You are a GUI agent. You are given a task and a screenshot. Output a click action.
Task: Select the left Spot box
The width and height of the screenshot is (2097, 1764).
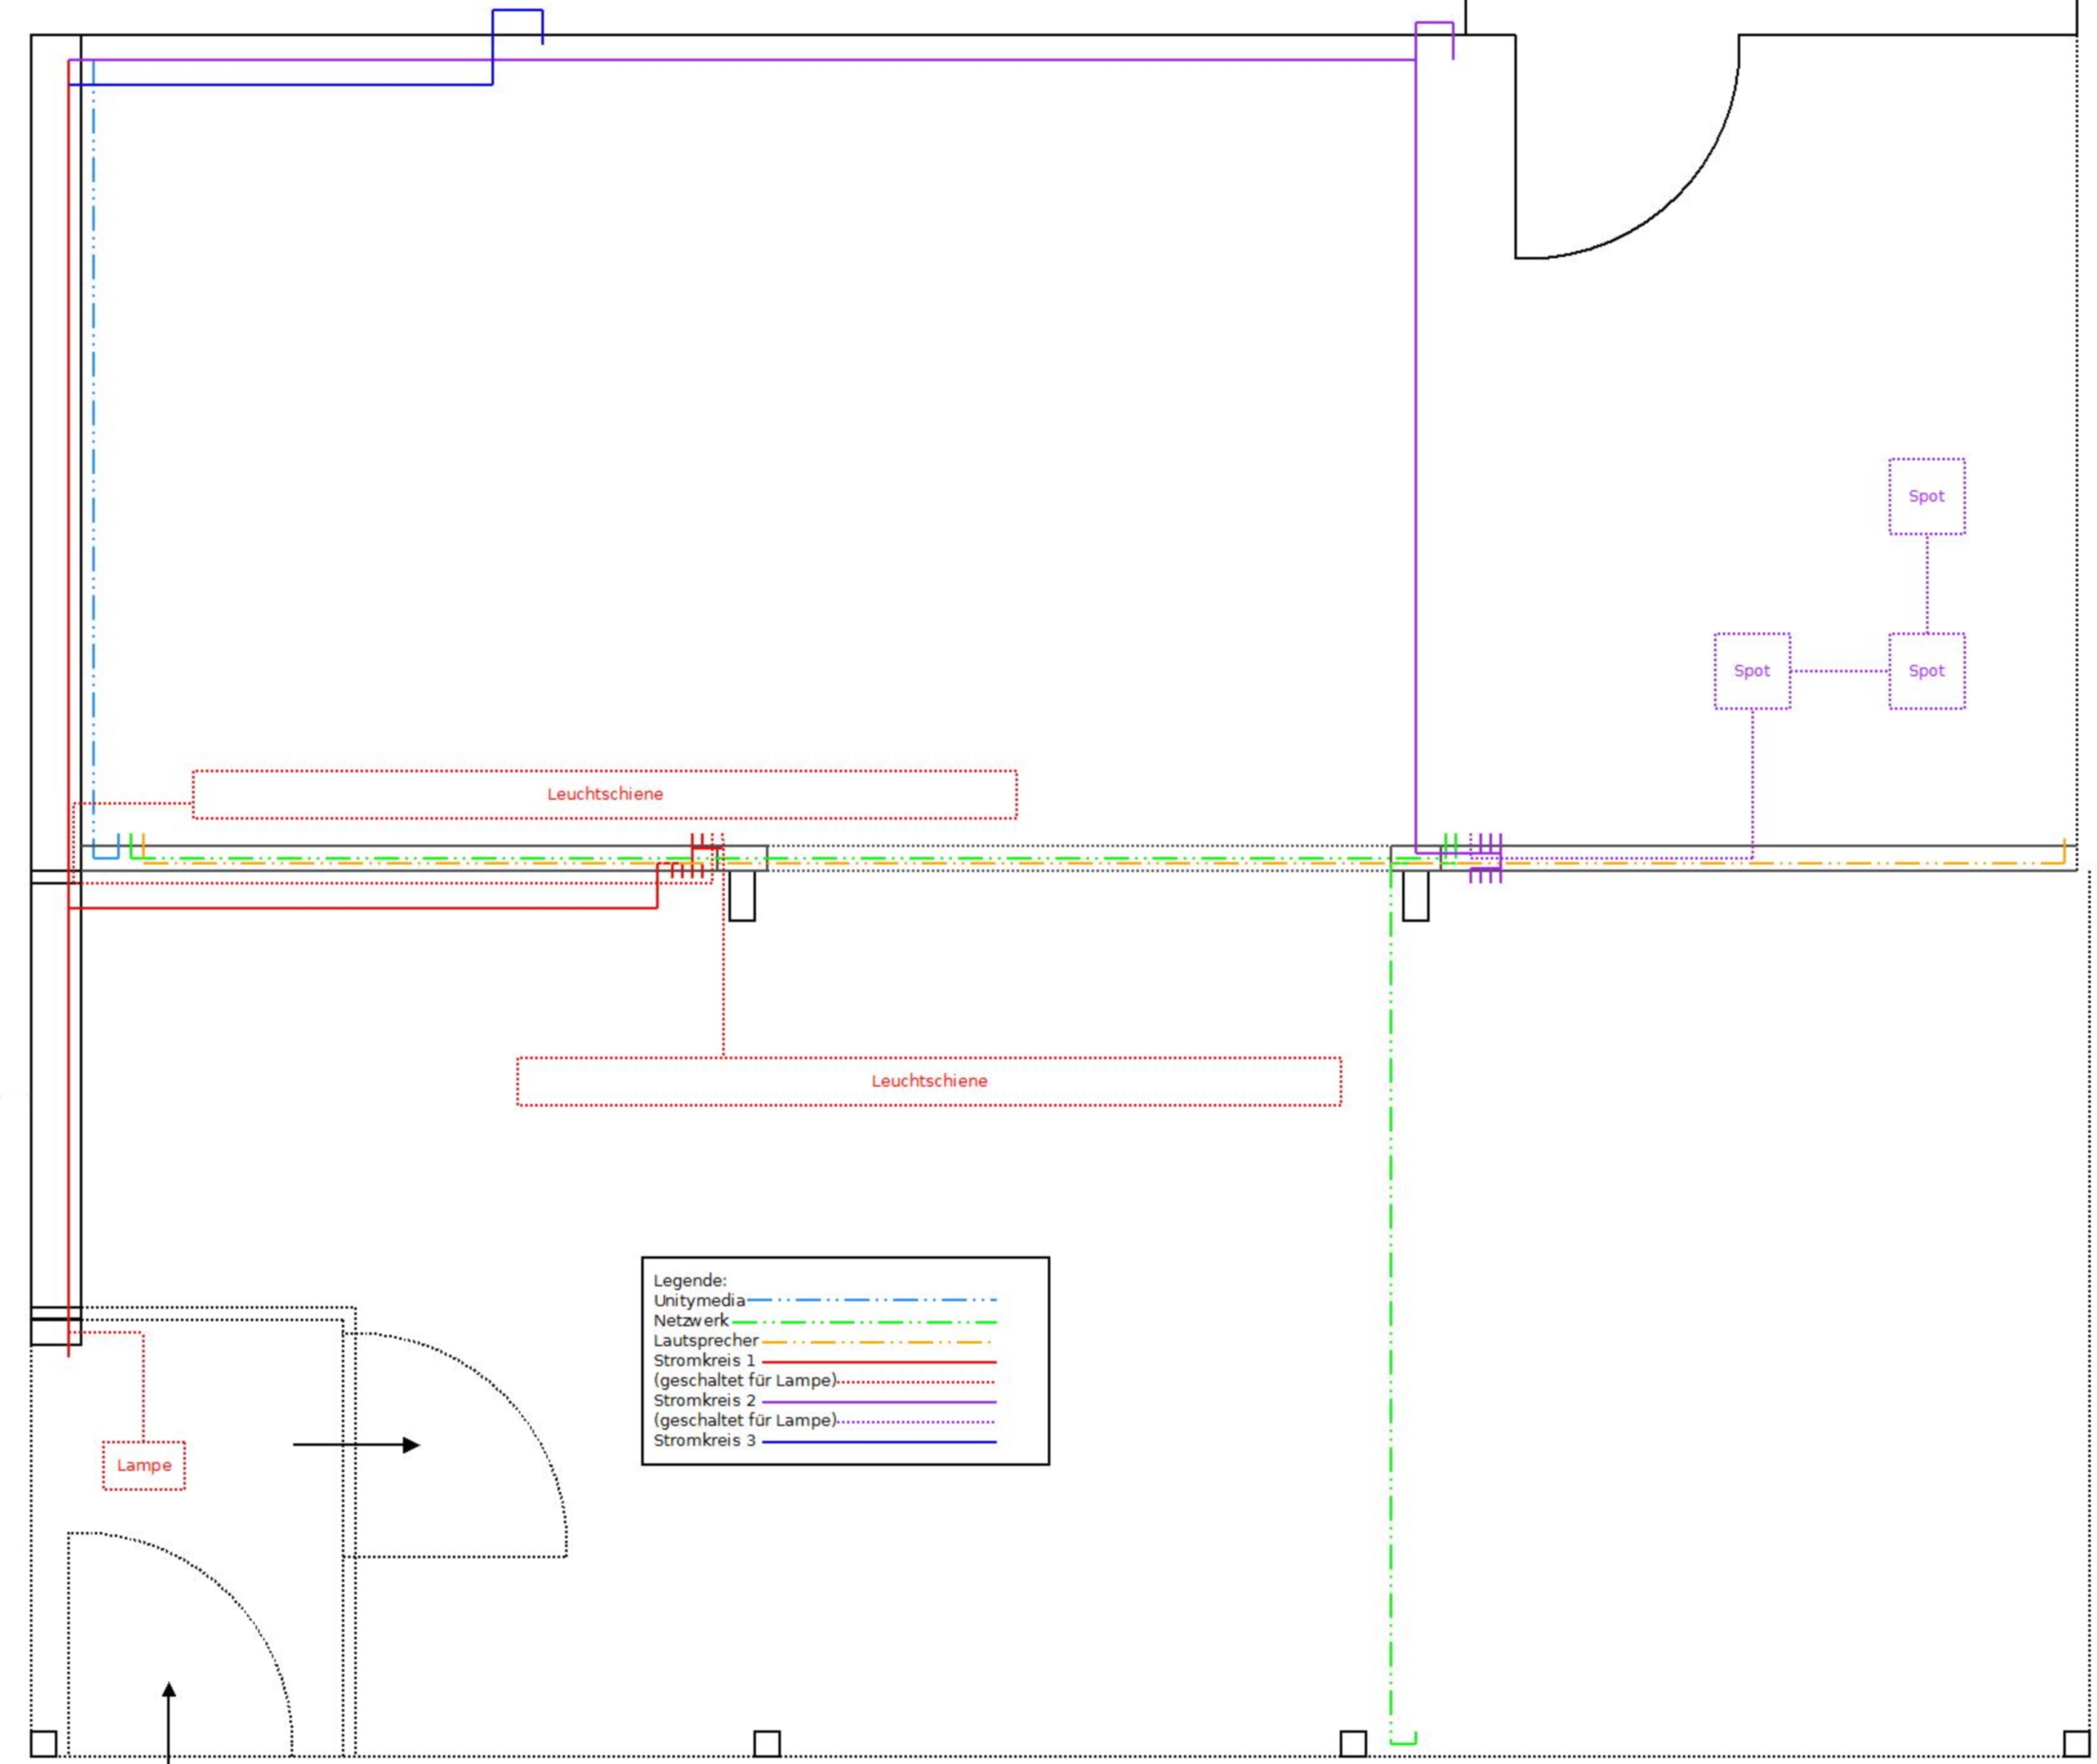click(x=1751, y=671)
